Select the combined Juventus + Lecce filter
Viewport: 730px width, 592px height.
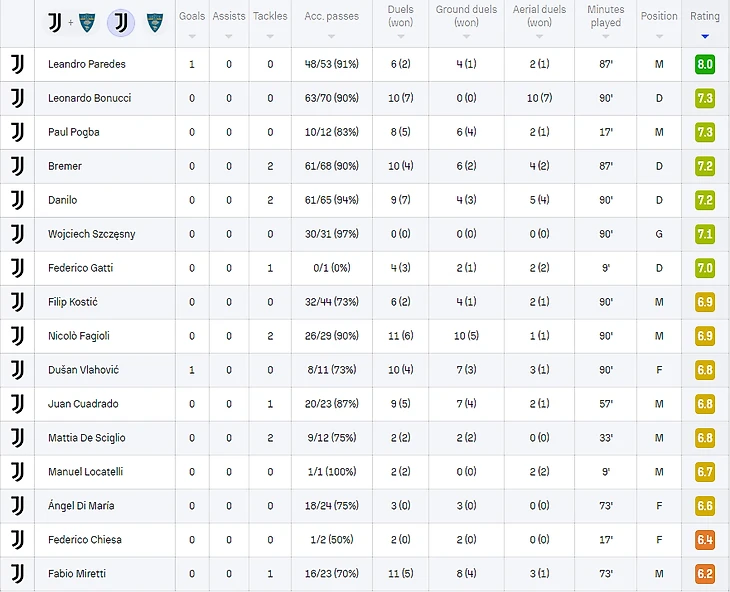(x=71, y=22)
